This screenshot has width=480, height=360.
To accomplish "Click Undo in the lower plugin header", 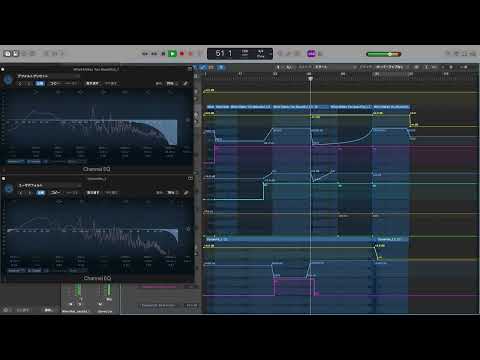I will [93, 193].
